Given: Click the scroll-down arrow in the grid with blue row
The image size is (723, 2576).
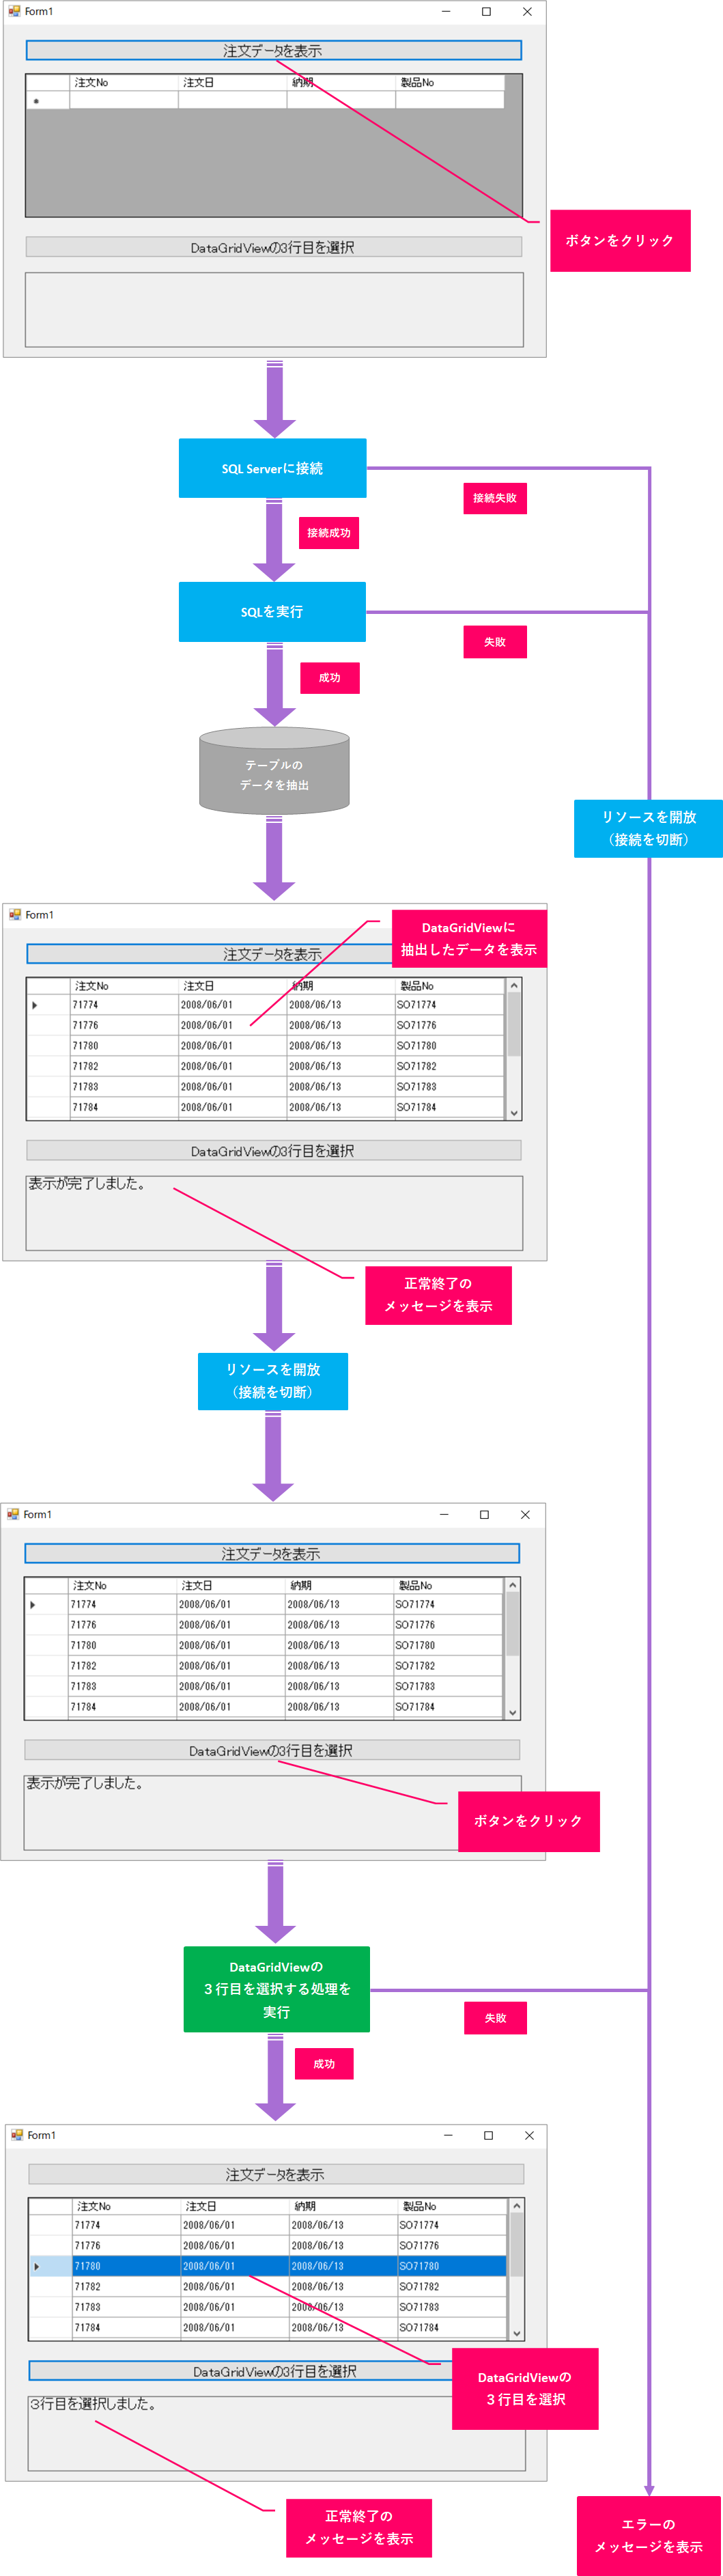Looking at the screenshot, I should pos(516,2333).
